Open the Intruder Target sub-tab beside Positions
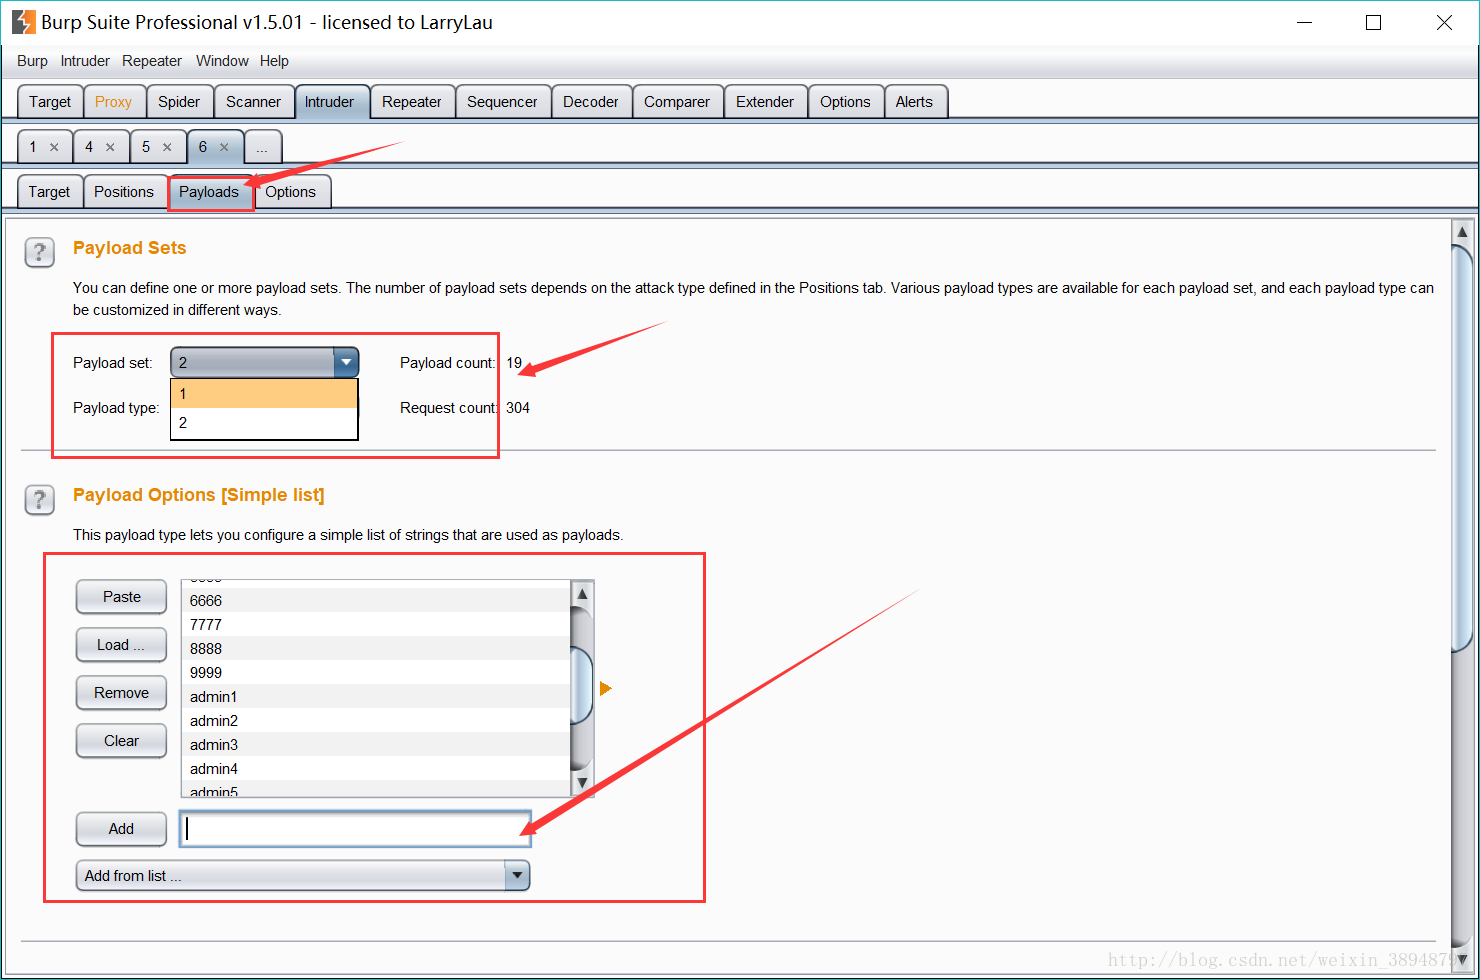Screen dimensions: 1480x980 tap(49, 192)
